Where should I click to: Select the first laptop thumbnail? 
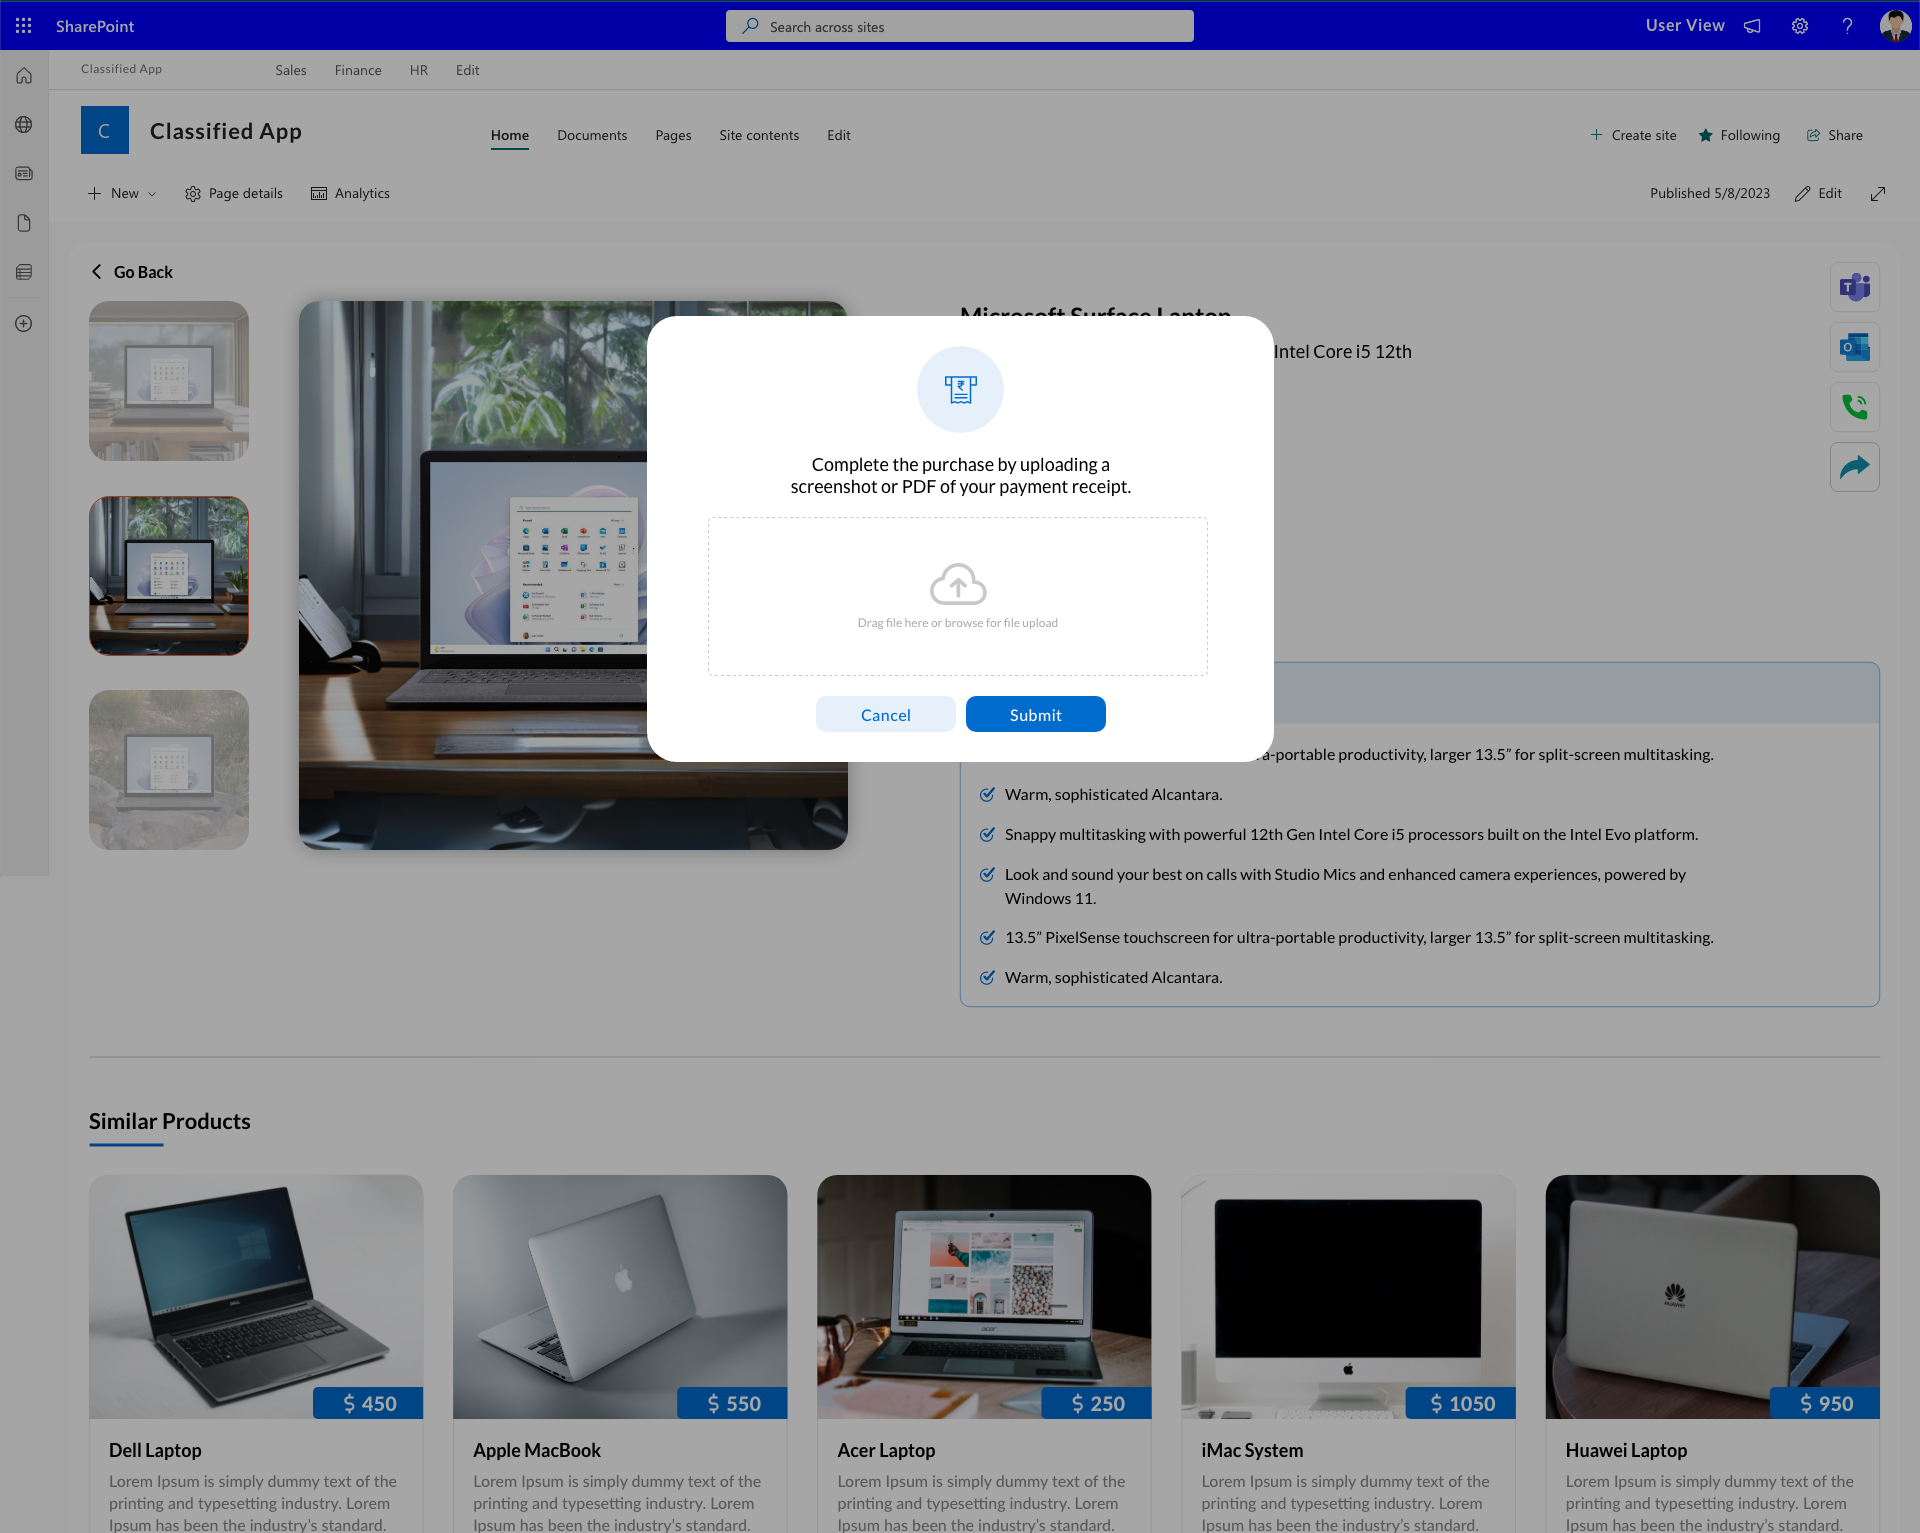[x=169, y=381]
